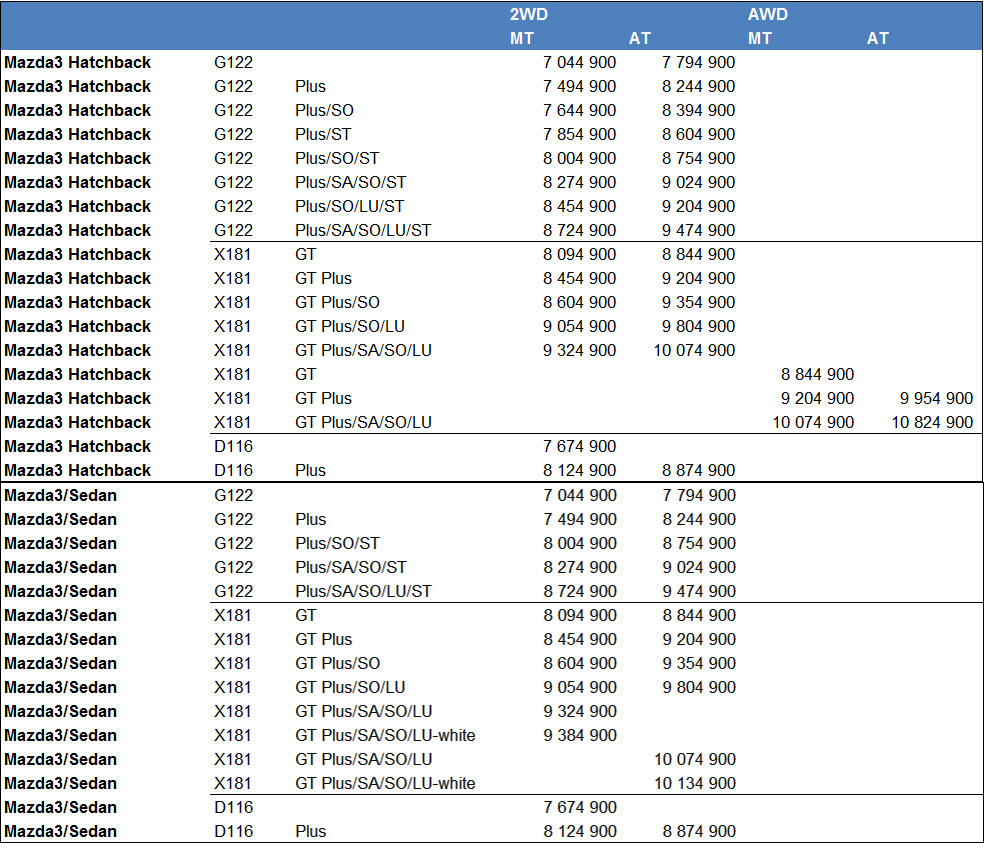The height and width of the screenshot is (850, 984).
Task: Select Sedan GT Plus/SO AT price 9 354 900
Action: [699, 664]
